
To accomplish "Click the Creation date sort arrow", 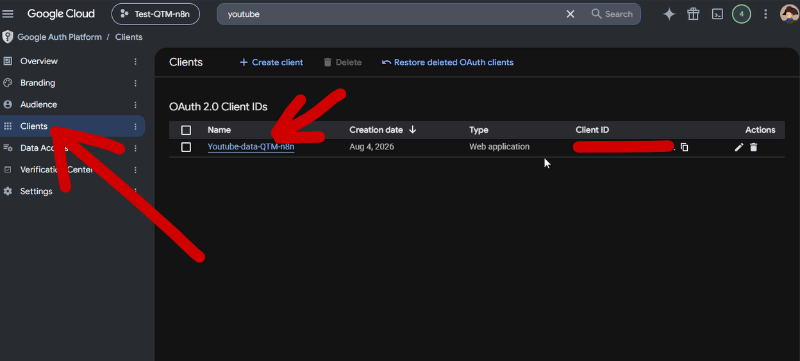I will [x=412, y=130].
